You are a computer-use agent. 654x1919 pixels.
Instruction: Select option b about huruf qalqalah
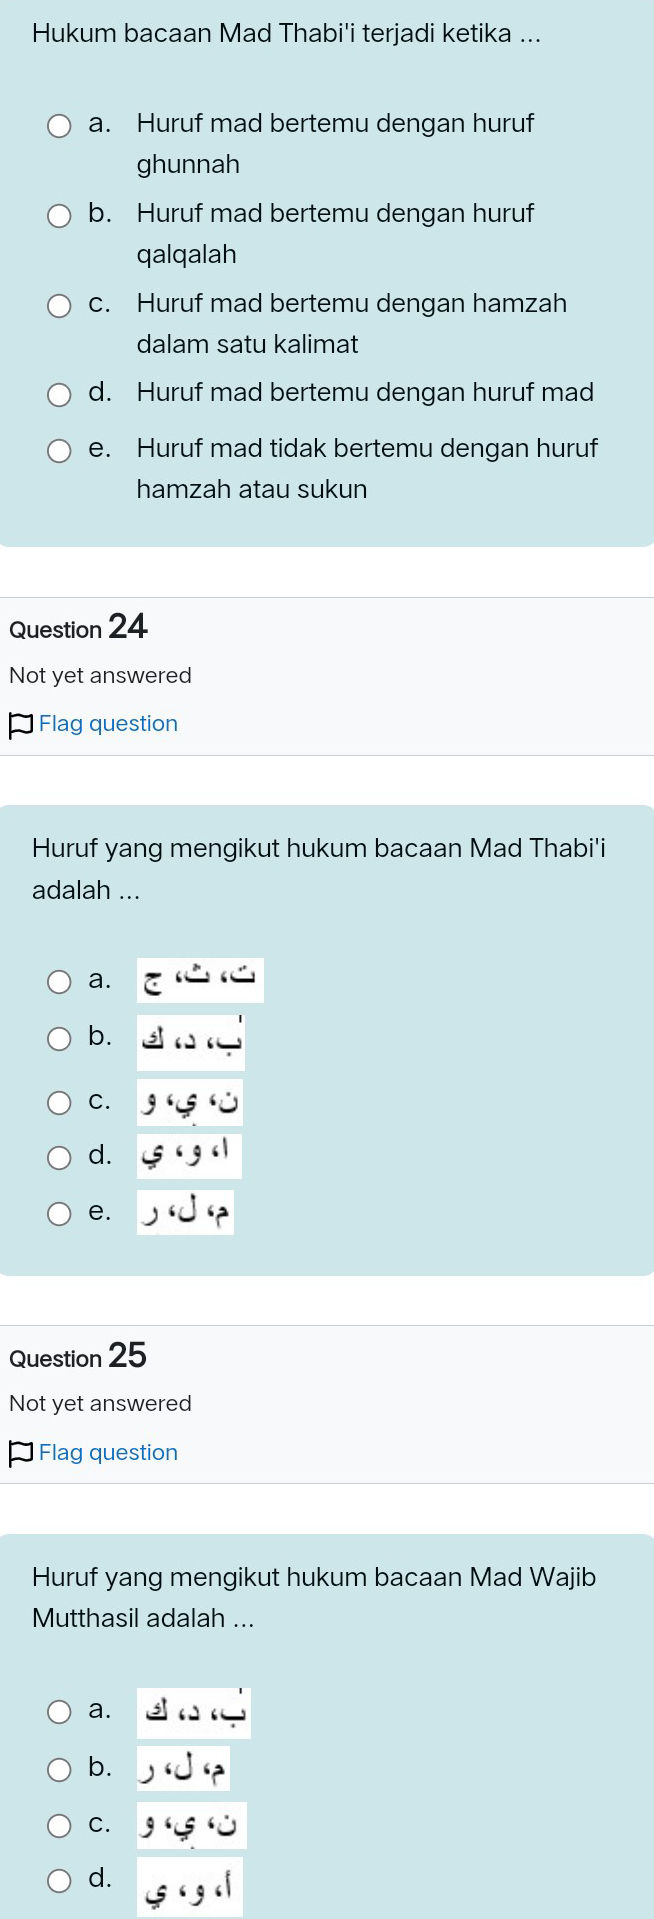(59, 215)
